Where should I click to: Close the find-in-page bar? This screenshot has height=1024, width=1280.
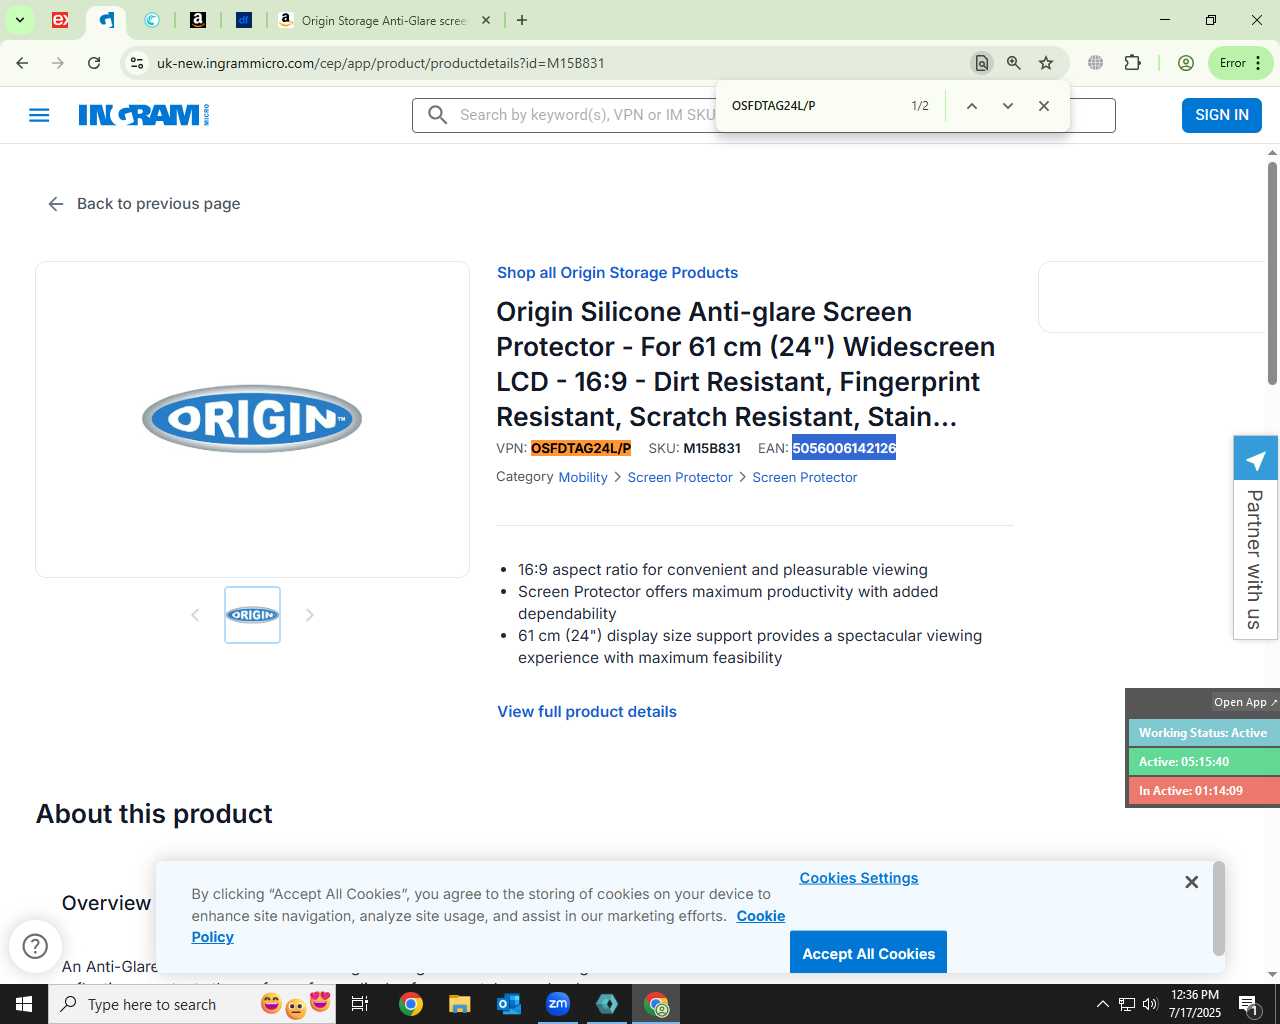1044,106
